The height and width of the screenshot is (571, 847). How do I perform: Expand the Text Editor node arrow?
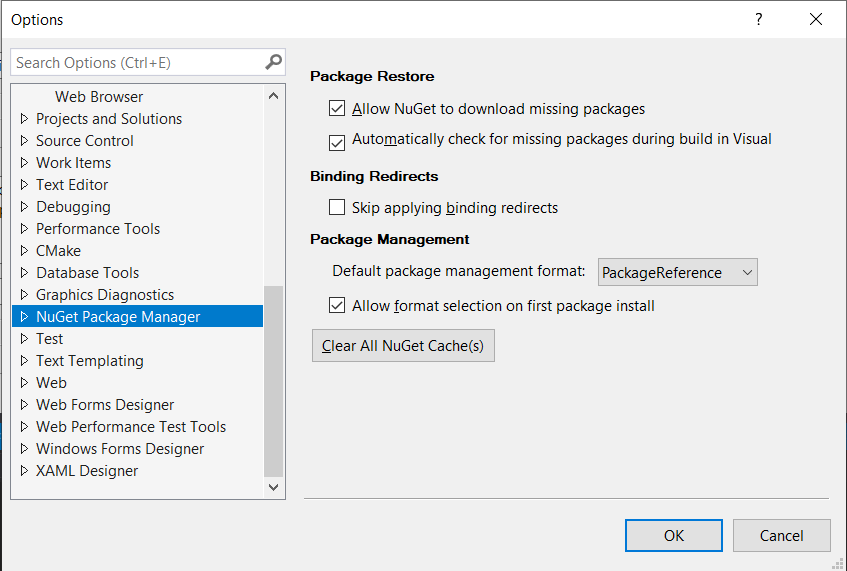click(x=24, y=184)
